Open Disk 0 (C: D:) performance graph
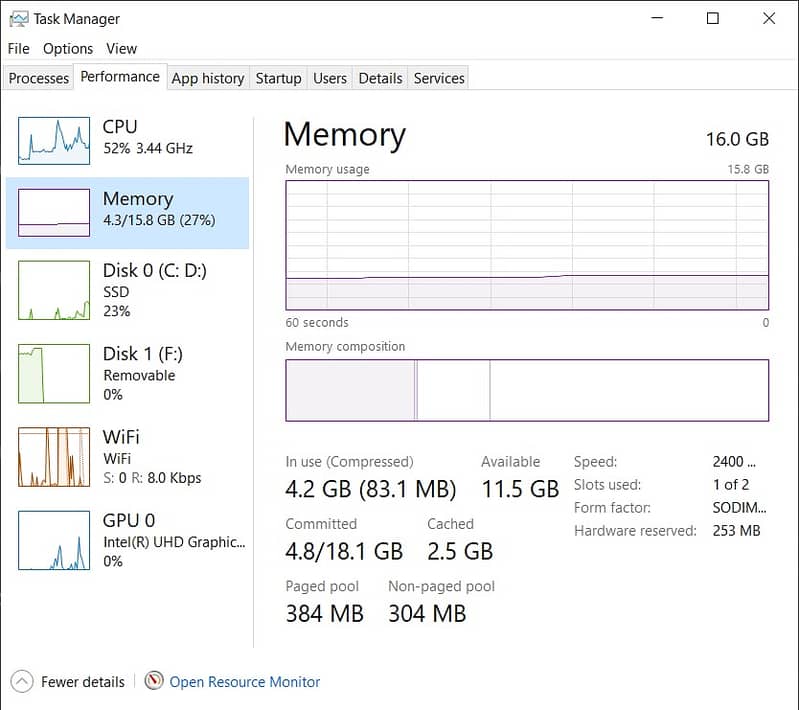This screenshot has width=799, height=710. [x=54, y=291]
